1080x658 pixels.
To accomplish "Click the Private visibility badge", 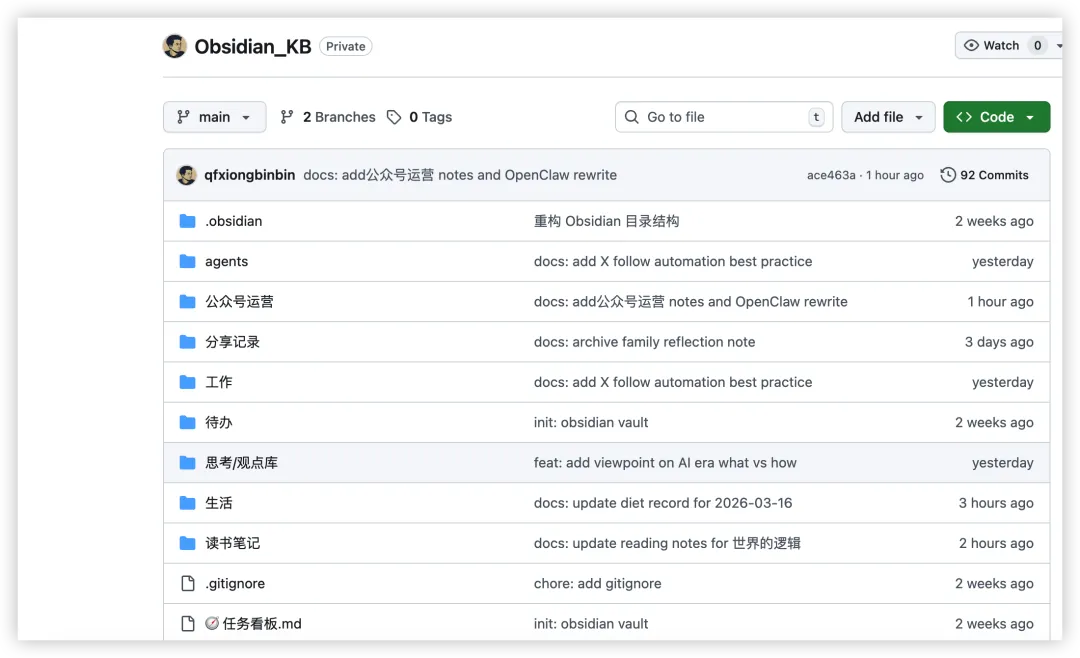I will tap(346, 46).
